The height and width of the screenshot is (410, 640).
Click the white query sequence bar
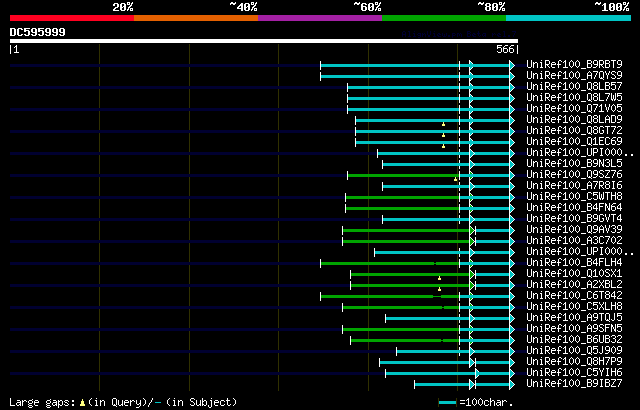264,41
